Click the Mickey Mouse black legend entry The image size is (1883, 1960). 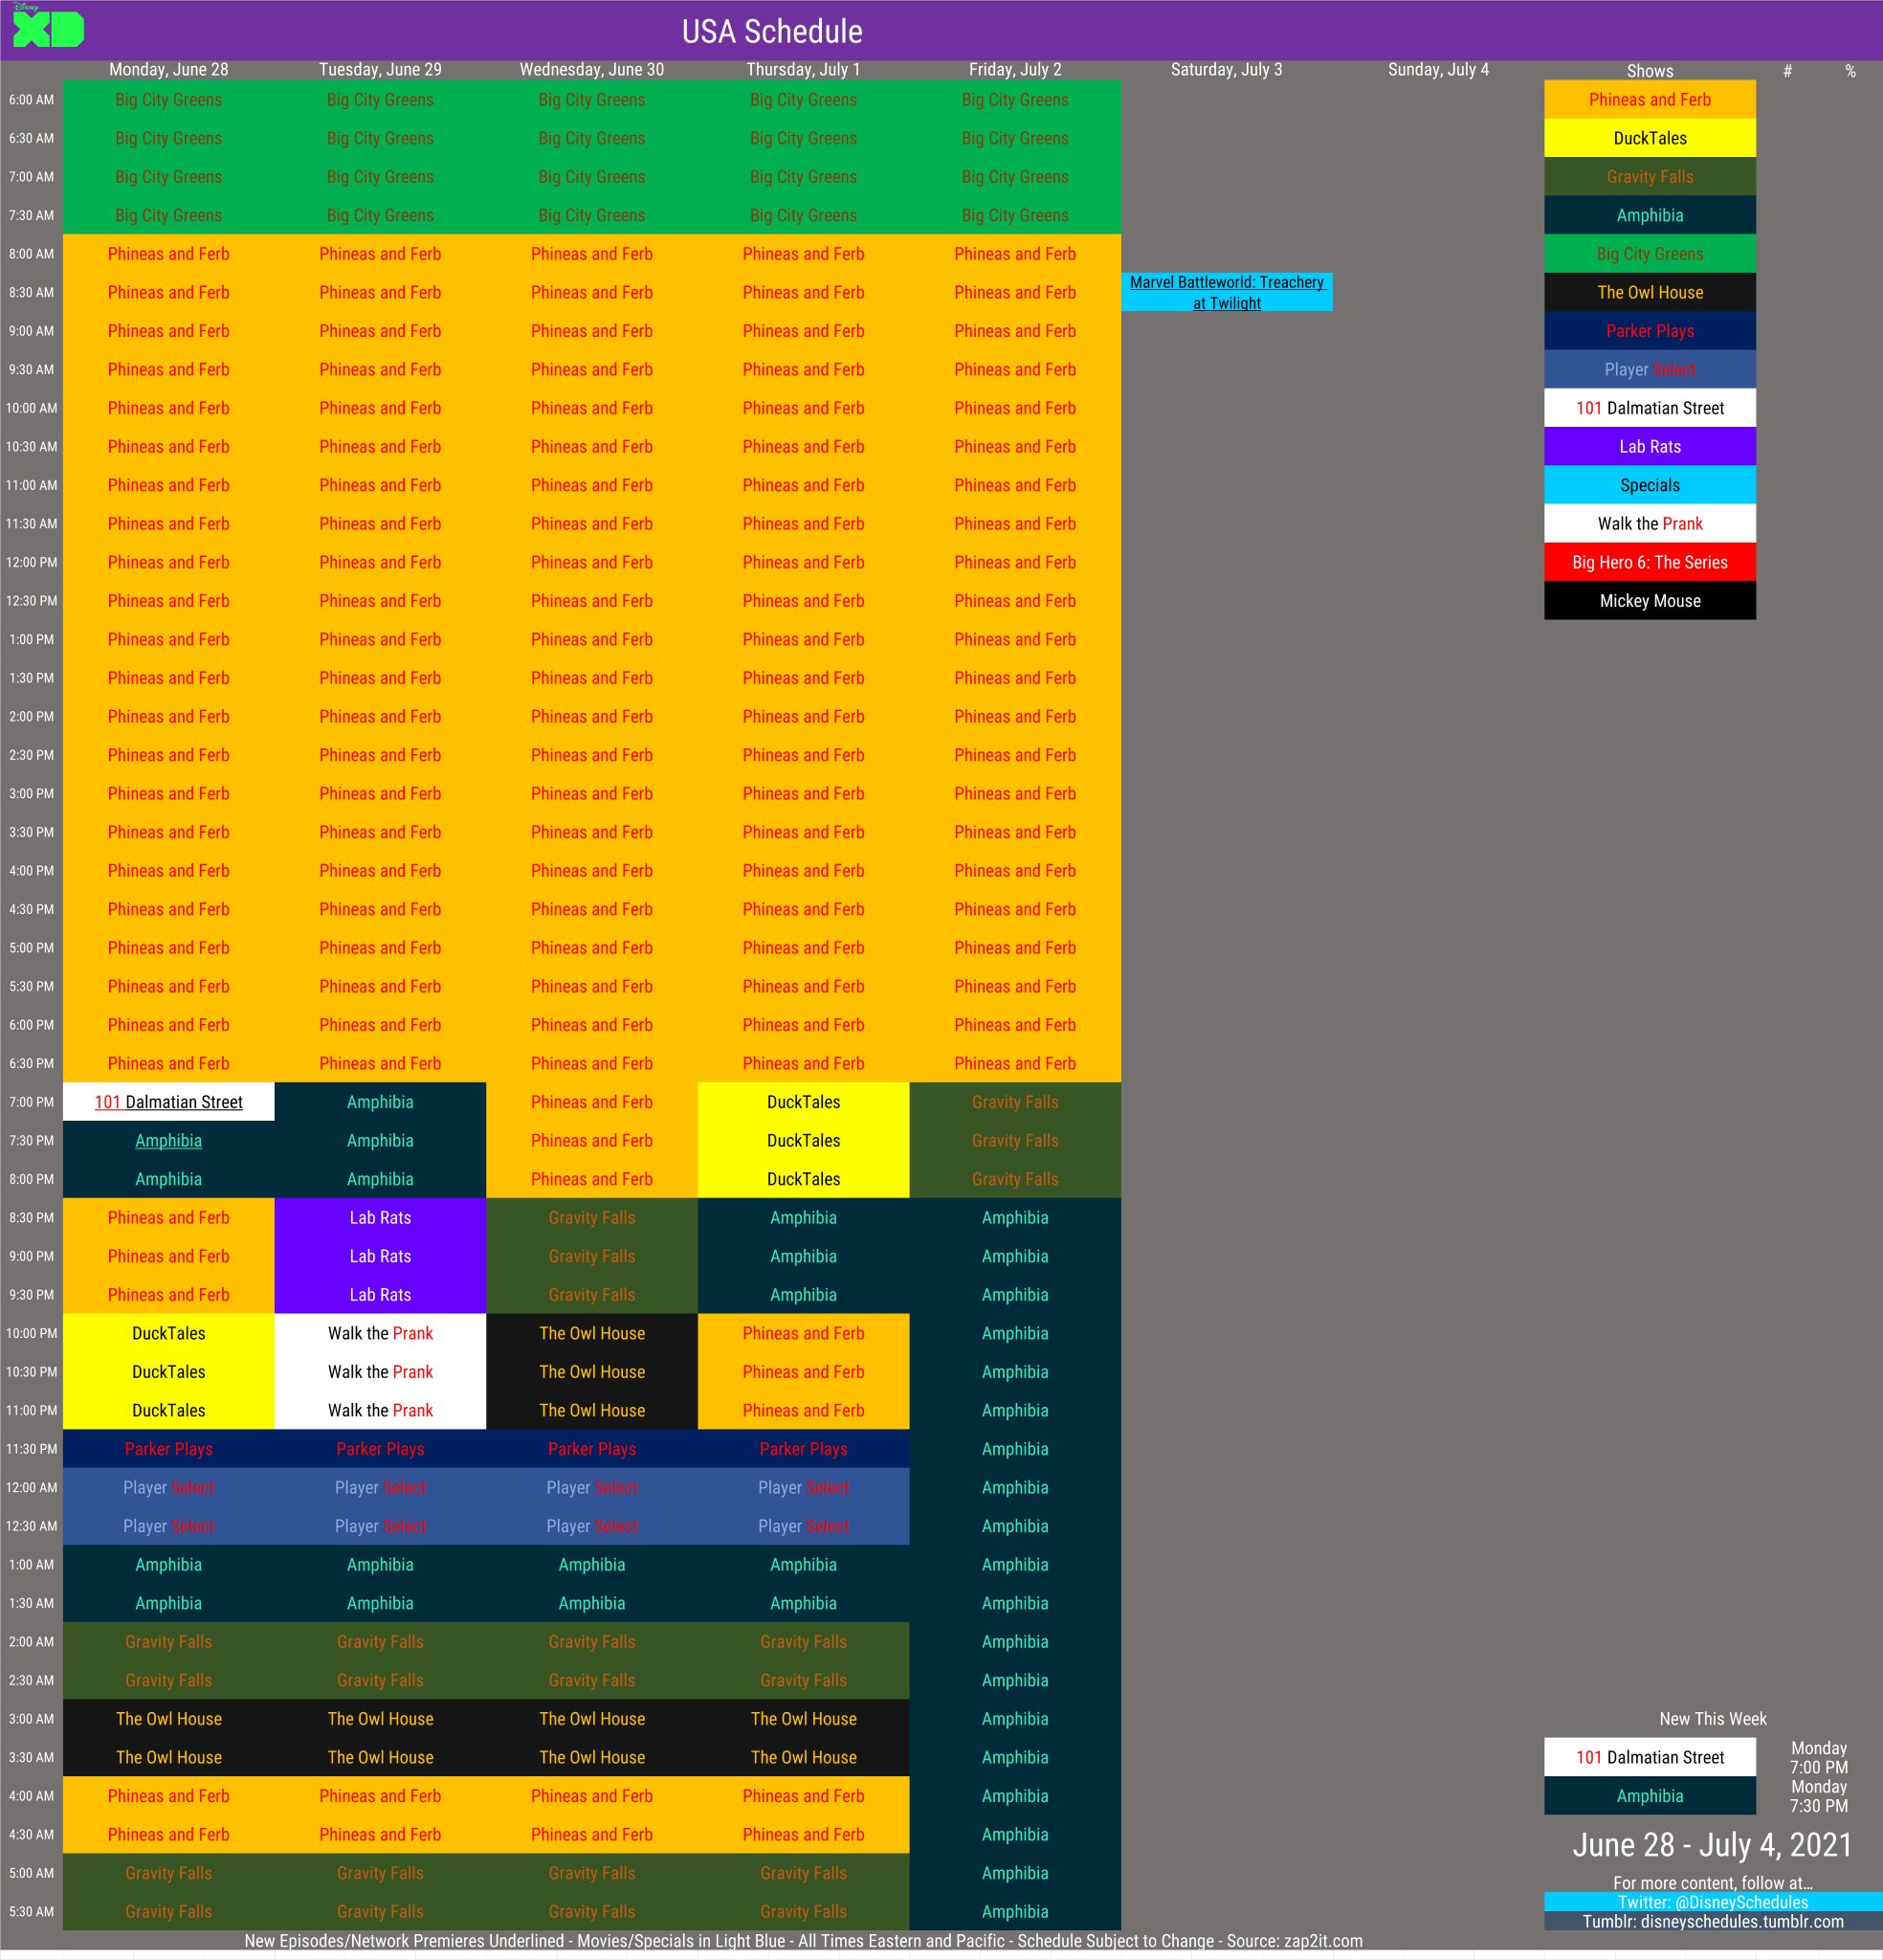[x=1649, y=601]
